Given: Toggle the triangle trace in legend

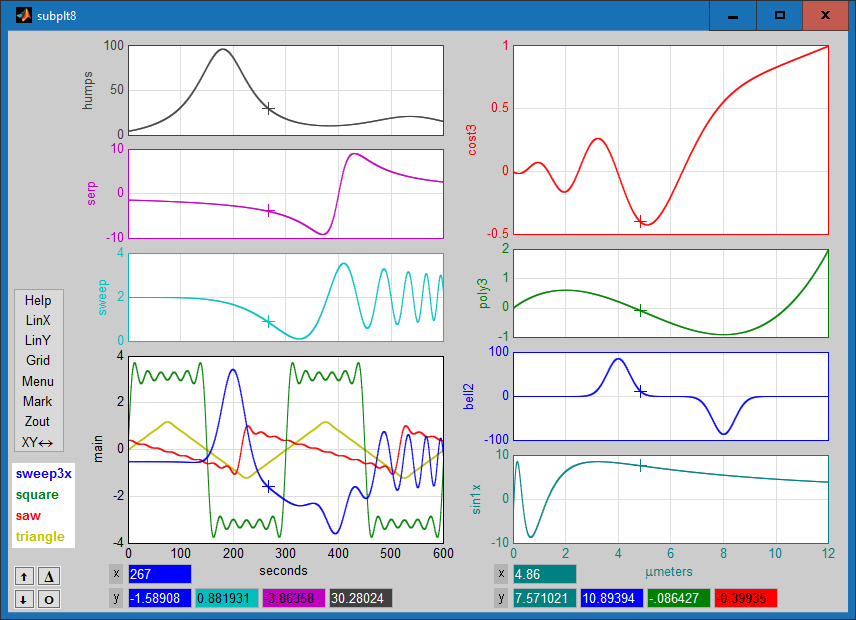Looking at the screenshot, I should click(x=40, y=537).
